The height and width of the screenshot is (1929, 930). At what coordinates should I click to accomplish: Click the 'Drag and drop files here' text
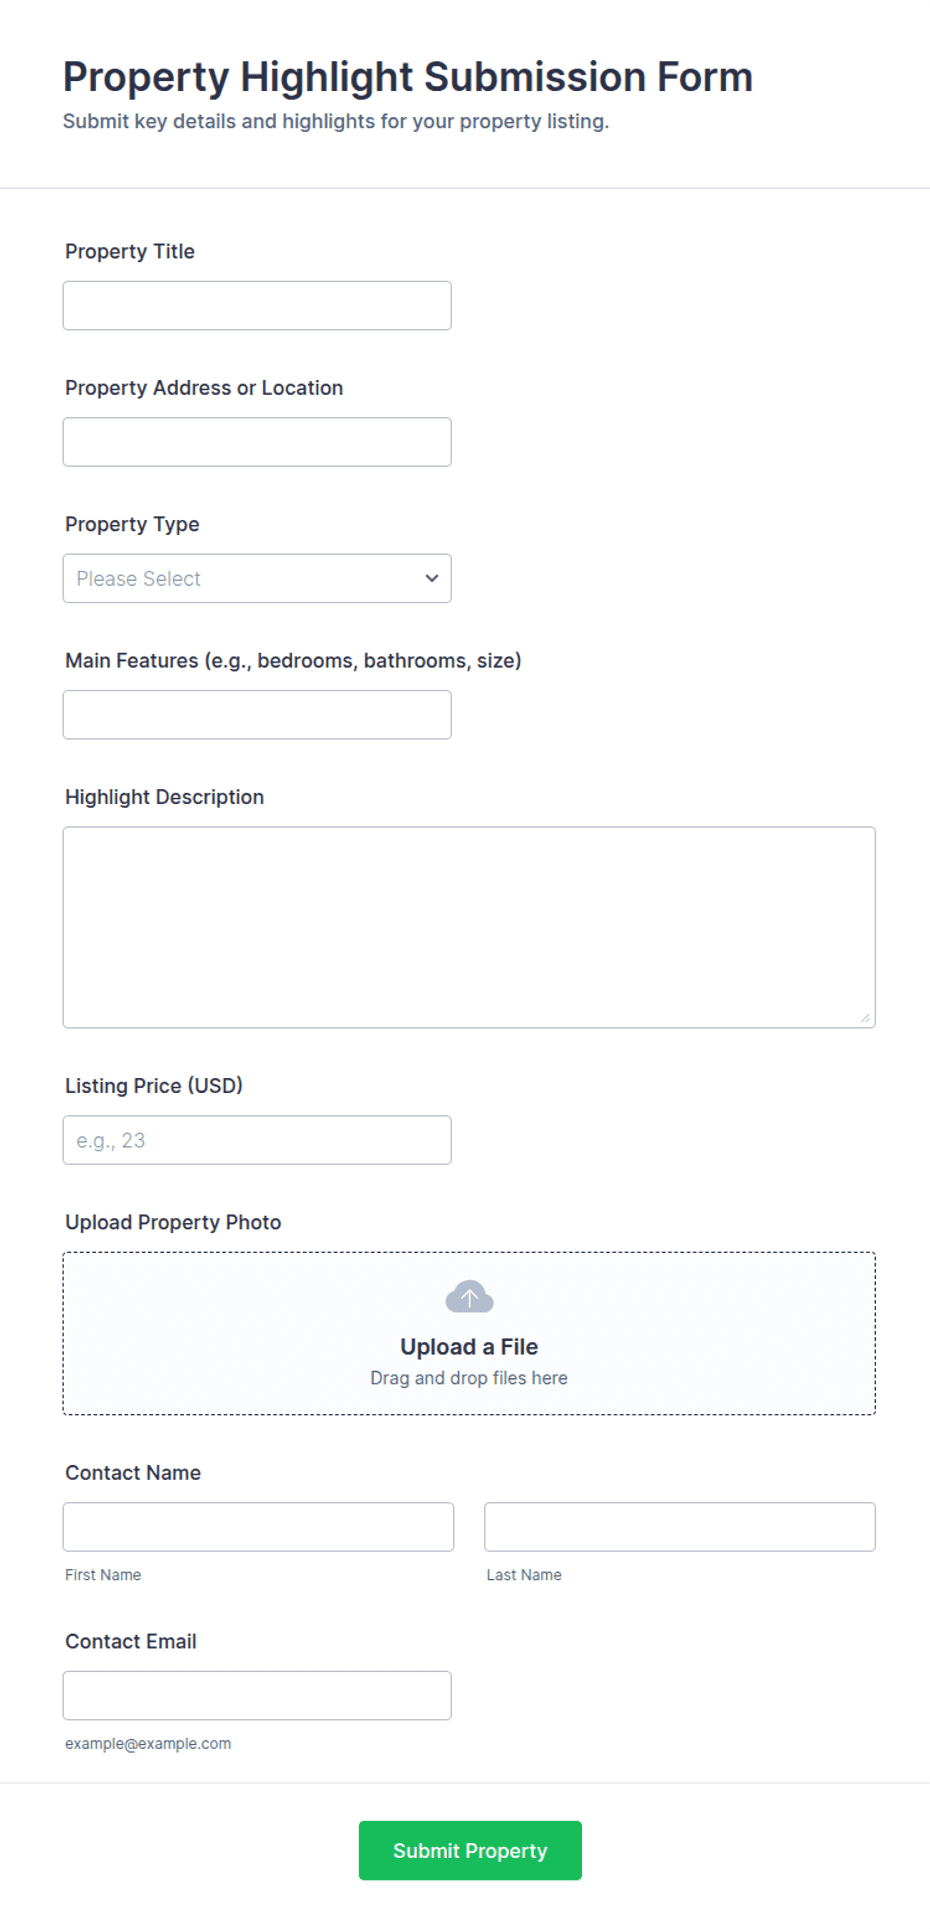tap(469, 1378)
